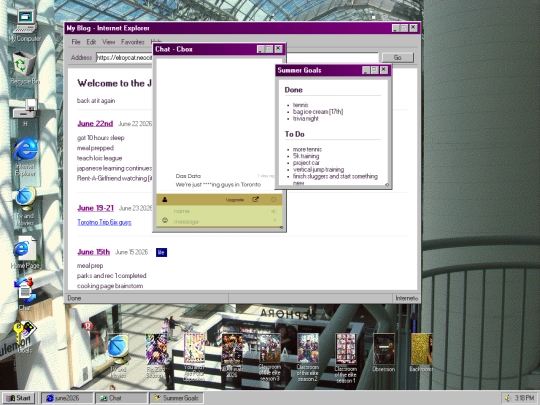This screenshot has width=540, height=405.
Task: Close the Chat - Cbox window
Action: (279, 49)
